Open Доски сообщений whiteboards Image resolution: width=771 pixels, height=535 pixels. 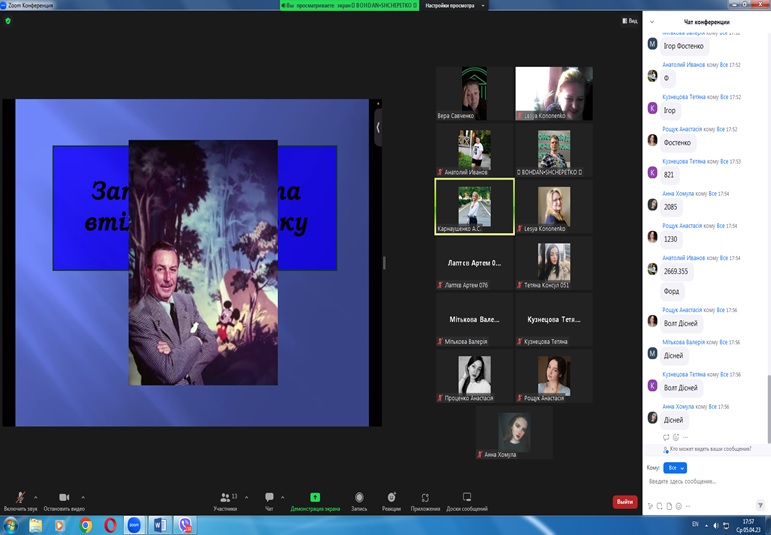pos(467,502)
